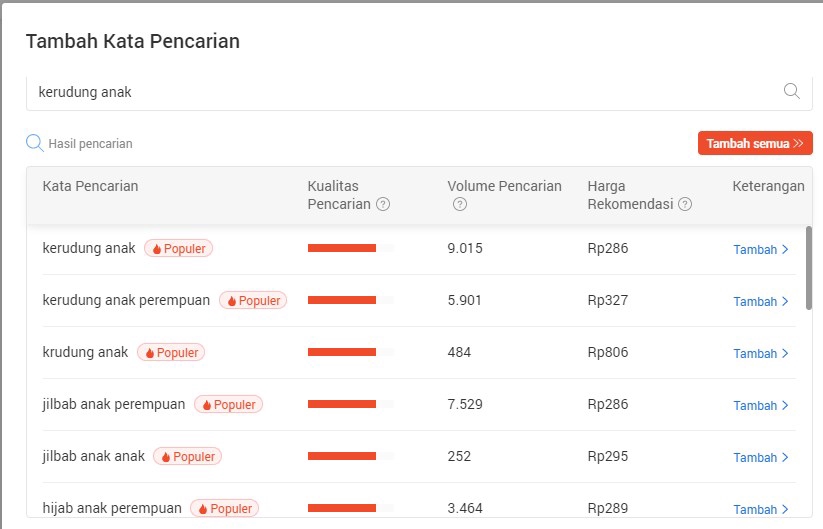
Task: Click Tambah for hijab anak perempuan
Action: (x=761, y=509)
